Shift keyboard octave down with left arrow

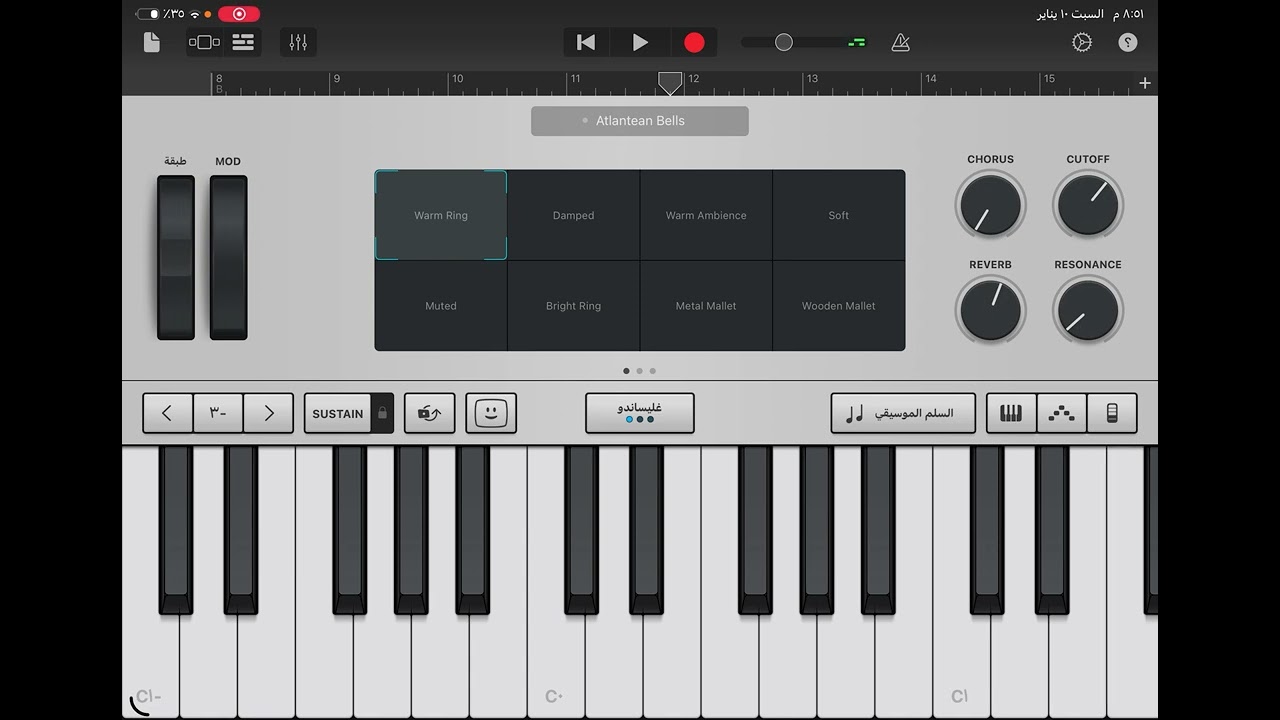click(x=168, y=413)
